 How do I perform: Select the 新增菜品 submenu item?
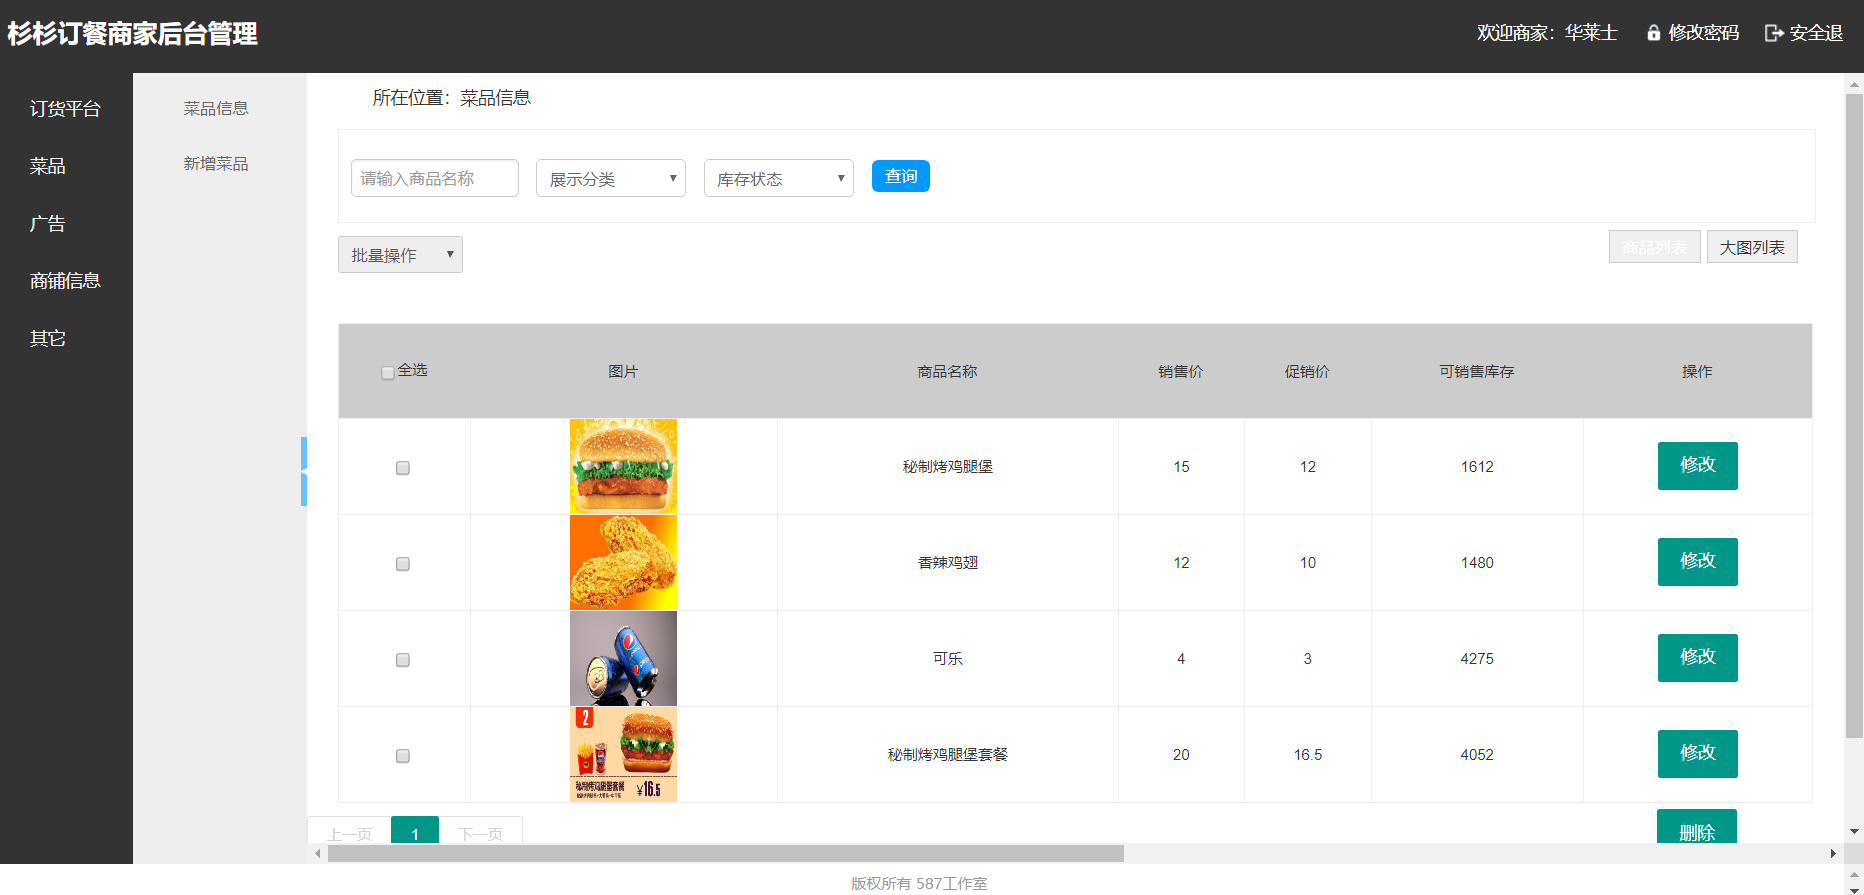[x=216, y=163]
